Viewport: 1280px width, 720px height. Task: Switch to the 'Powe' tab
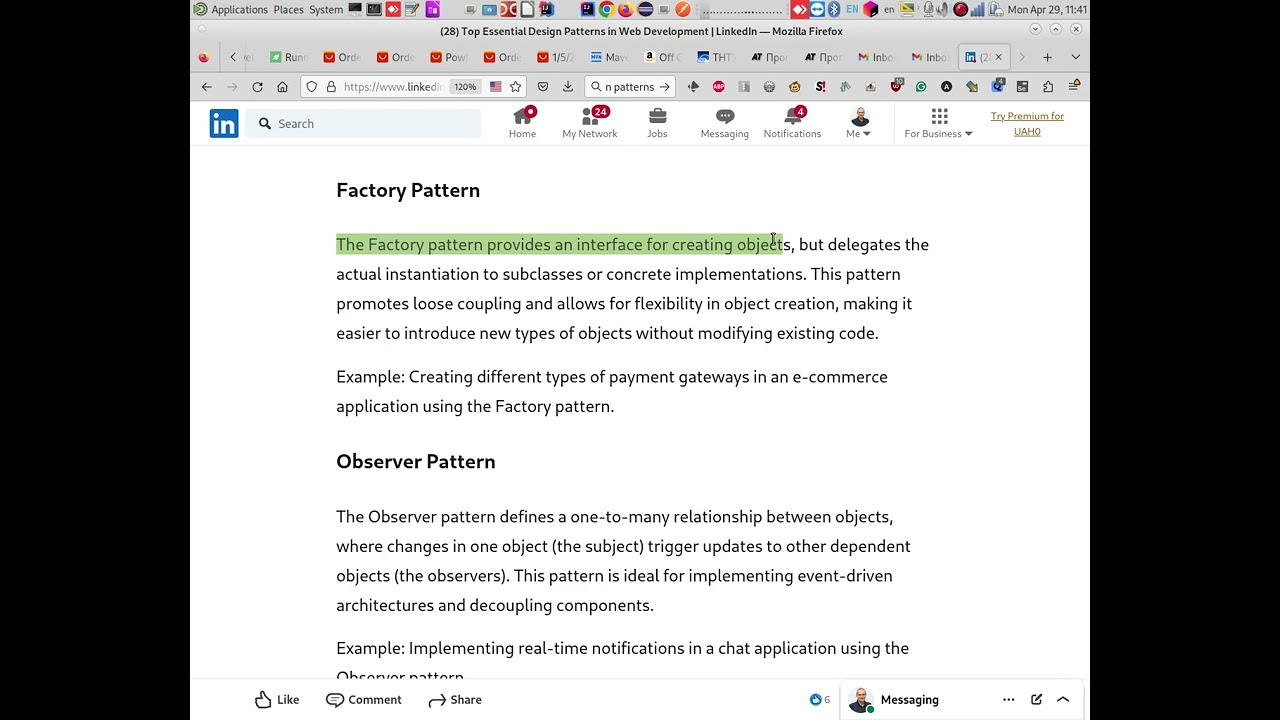pos(449,57)
